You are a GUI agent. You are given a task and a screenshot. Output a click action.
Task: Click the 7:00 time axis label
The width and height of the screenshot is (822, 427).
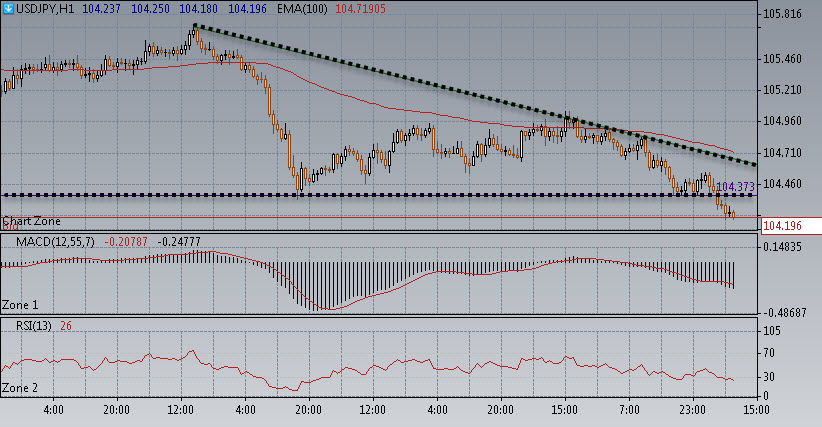click(x=630, y=410)
